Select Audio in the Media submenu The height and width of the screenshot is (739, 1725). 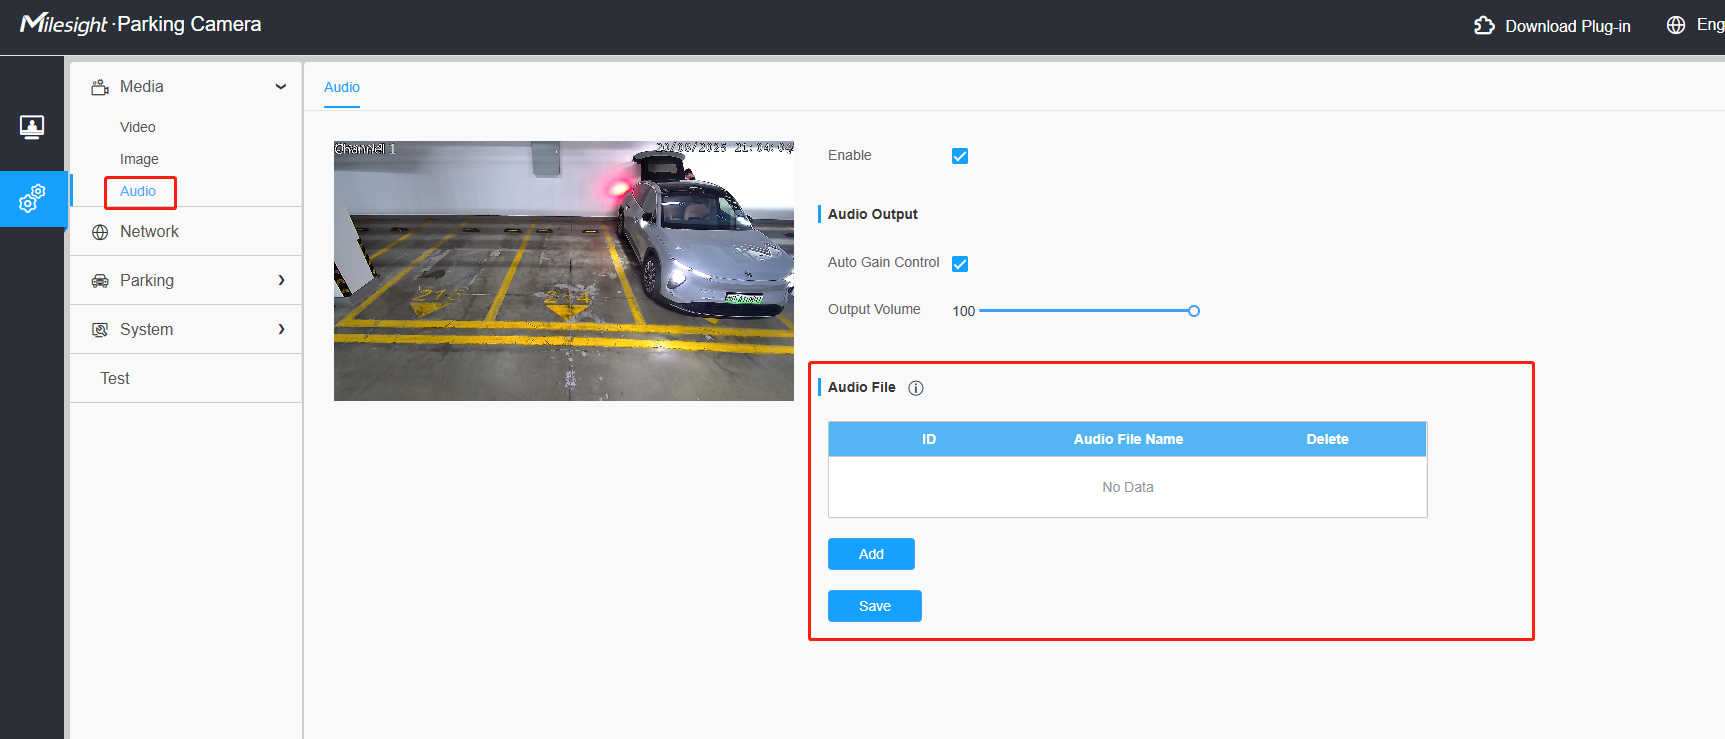(138, 191)
